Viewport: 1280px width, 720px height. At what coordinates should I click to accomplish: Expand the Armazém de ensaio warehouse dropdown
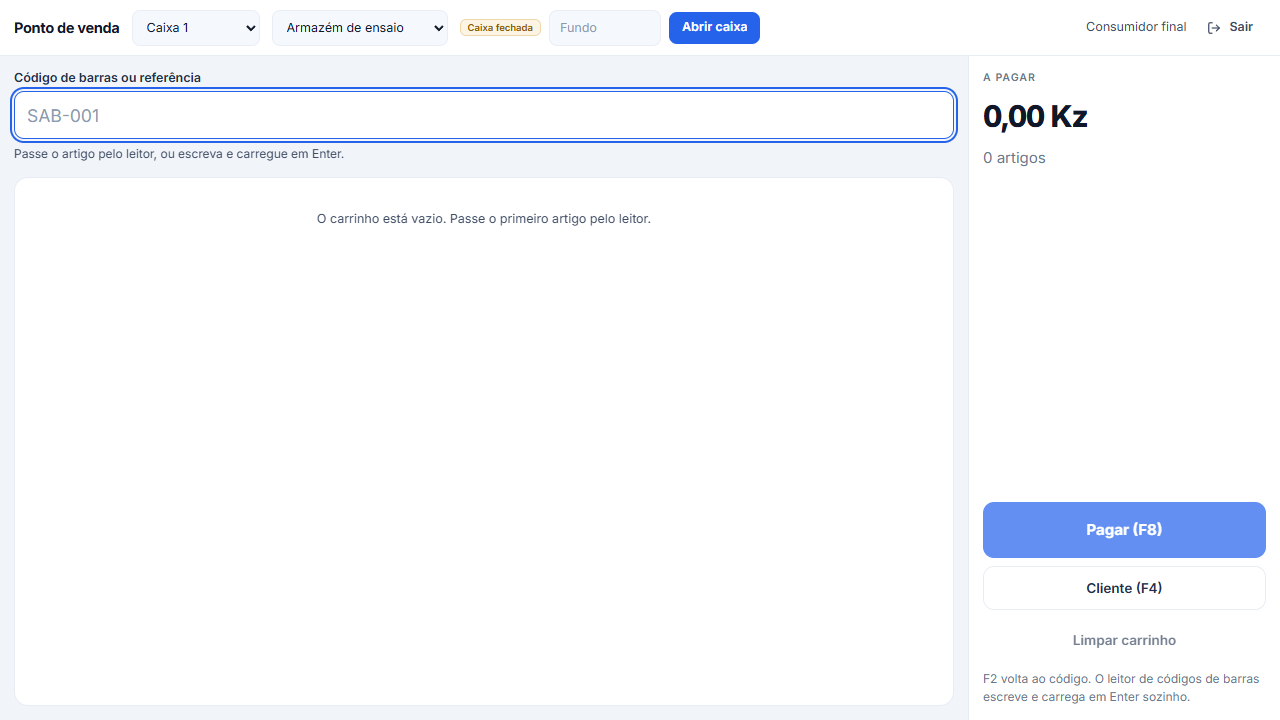(x=360, y=28)
